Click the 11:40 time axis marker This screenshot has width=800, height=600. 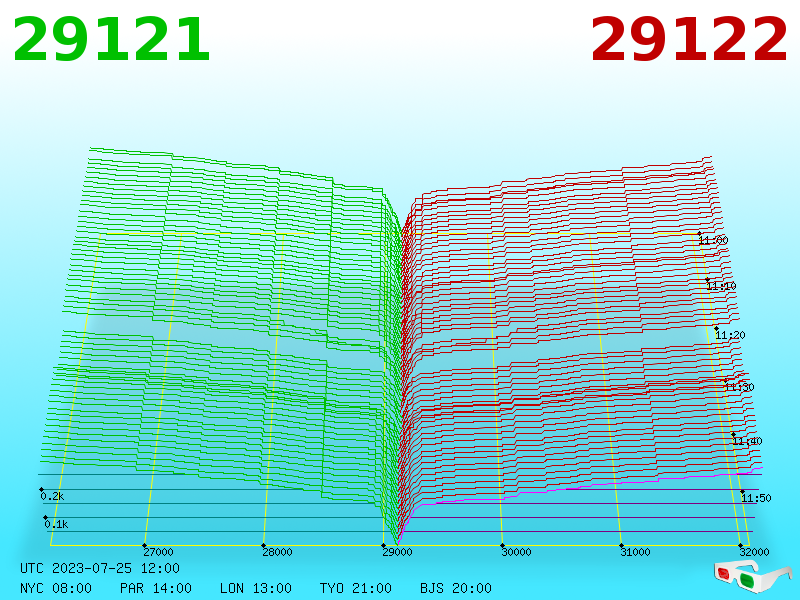[x=747, y=441]
